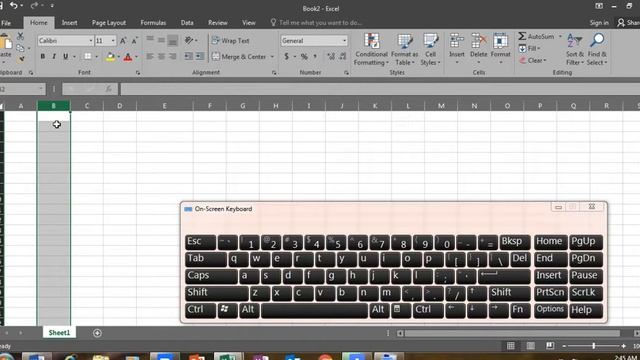This screenshot has width=640, height=360.
Task: Switch to the Formulas tab
Action: tap(153, 23)
